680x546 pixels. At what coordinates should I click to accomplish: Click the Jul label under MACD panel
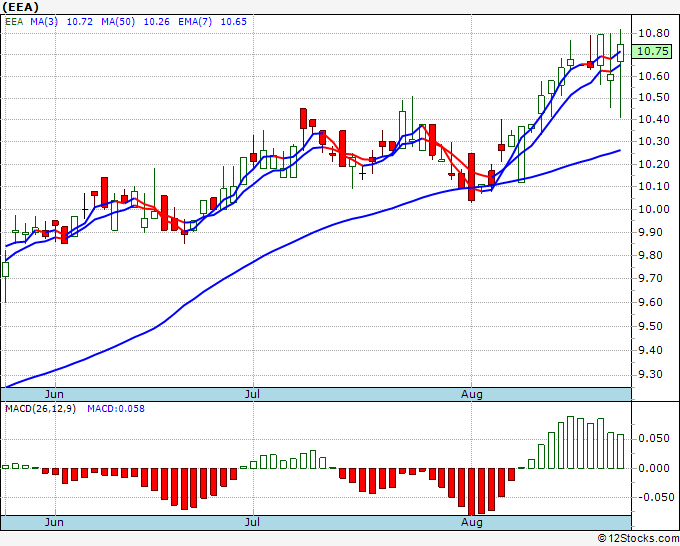pos(252,522)
